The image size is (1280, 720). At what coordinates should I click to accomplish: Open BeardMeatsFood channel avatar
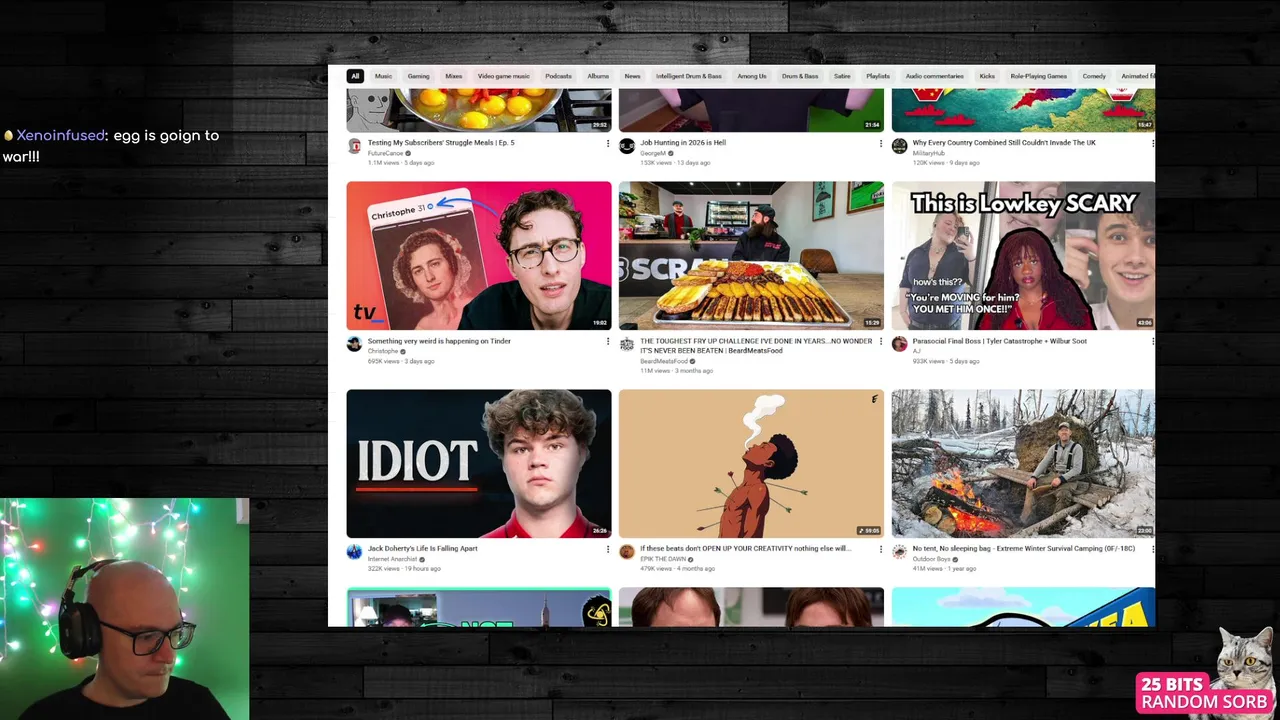coord(626,344)
